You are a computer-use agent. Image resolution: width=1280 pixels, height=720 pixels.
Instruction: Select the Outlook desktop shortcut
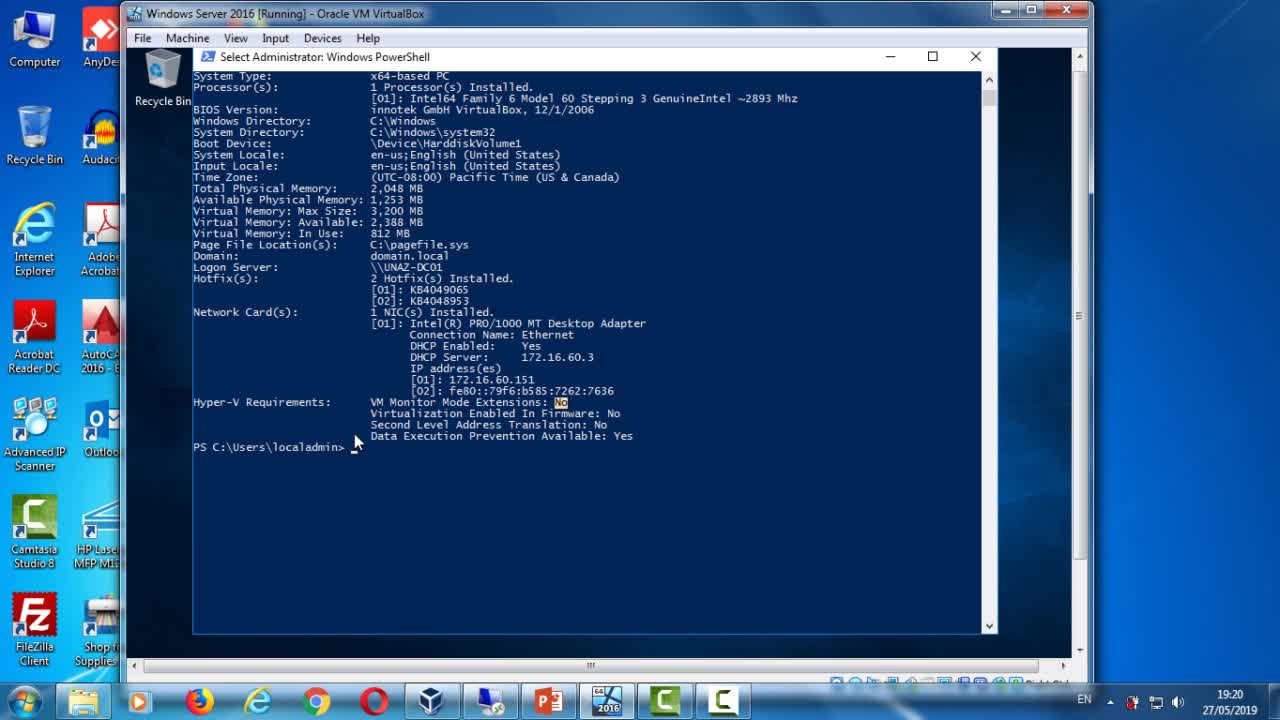100,430
